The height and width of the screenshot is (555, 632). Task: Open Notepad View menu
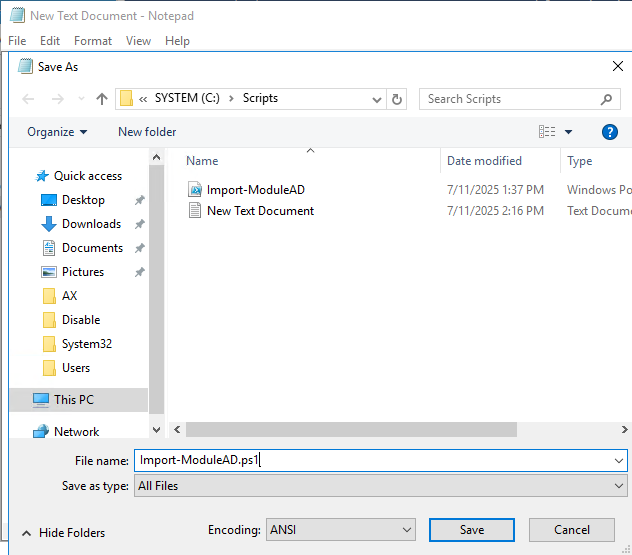click(138, 41)
